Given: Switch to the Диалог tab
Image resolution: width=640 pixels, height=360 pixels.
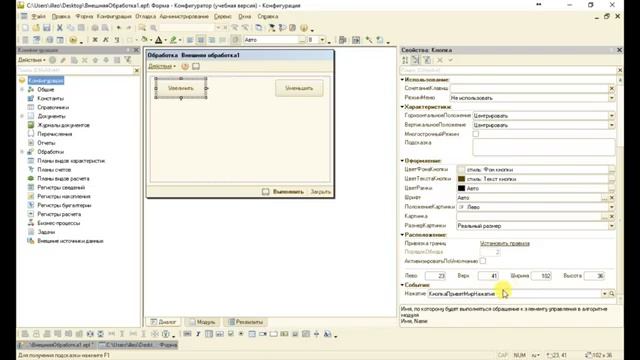Looking at the screenshot, I should click(163, 322).
